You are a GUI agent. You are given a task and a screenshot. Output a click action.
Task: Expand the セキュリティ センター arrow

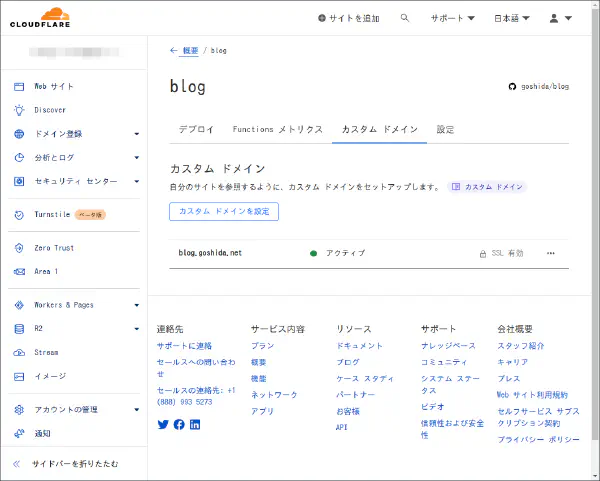point(137,181)
